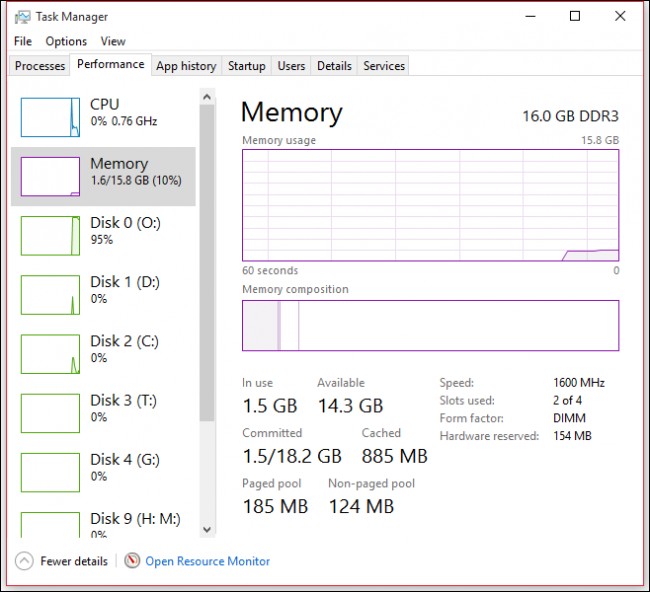Open the Options menu
650x592 pixels.
[66, 41]
